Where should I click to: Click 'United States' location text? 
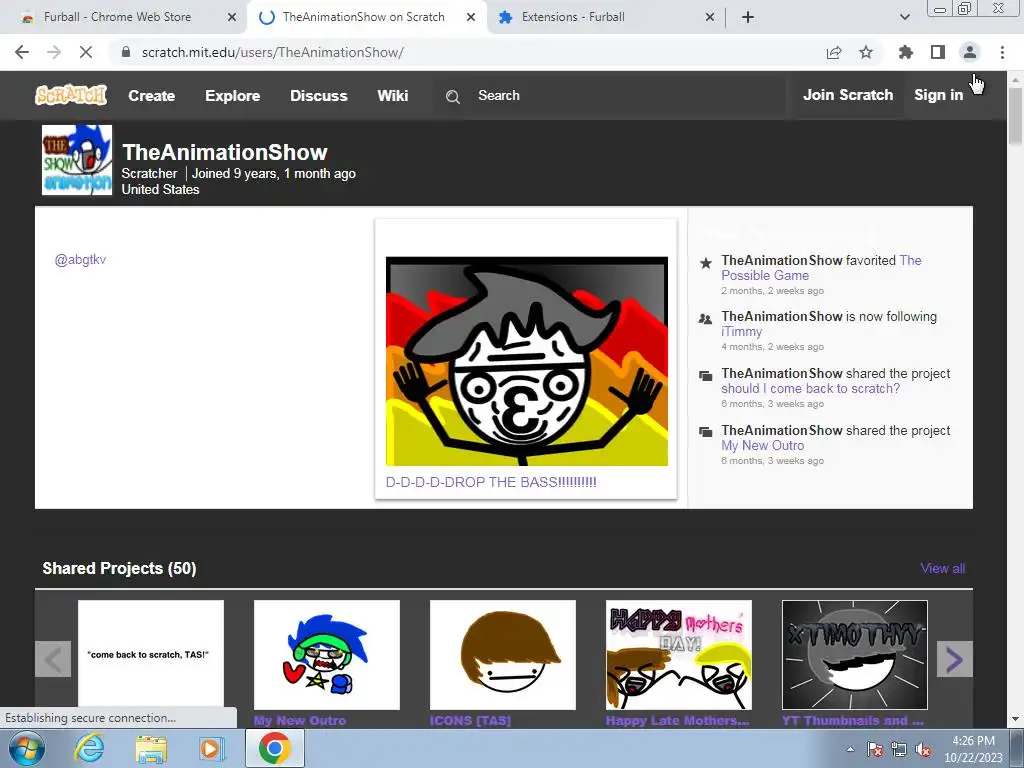point(160,189)
